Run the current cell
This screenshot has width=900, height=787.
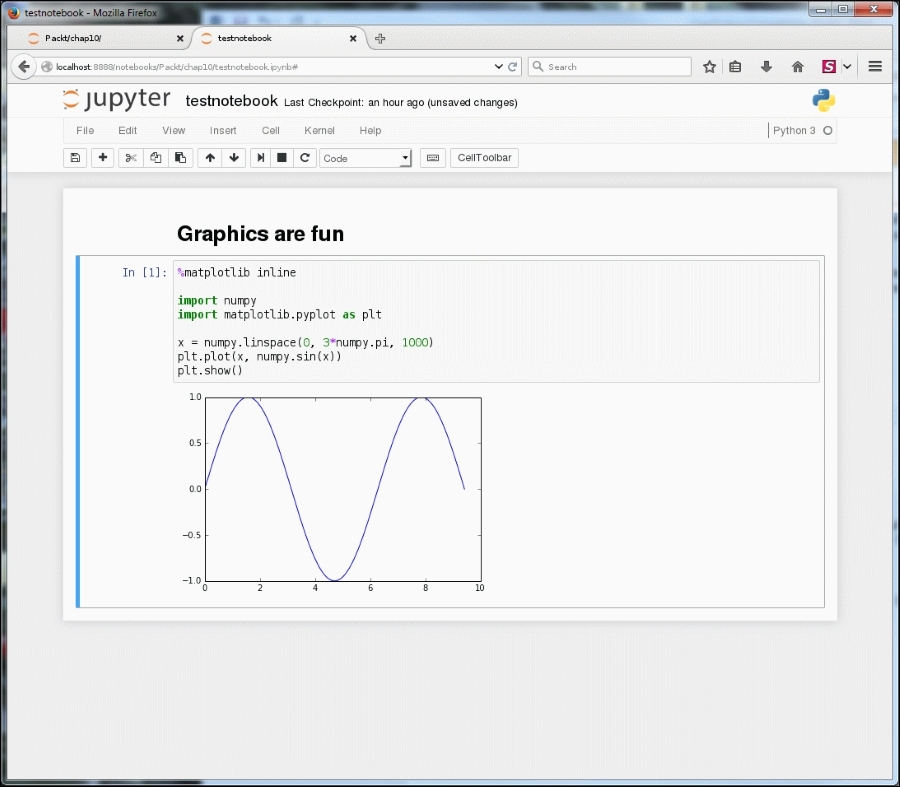tap(259, 157)
